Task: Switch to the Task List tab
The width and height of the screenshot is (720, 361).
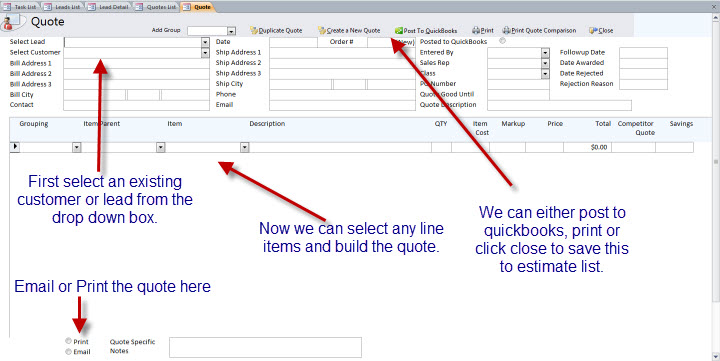Action: coord(20,7)
